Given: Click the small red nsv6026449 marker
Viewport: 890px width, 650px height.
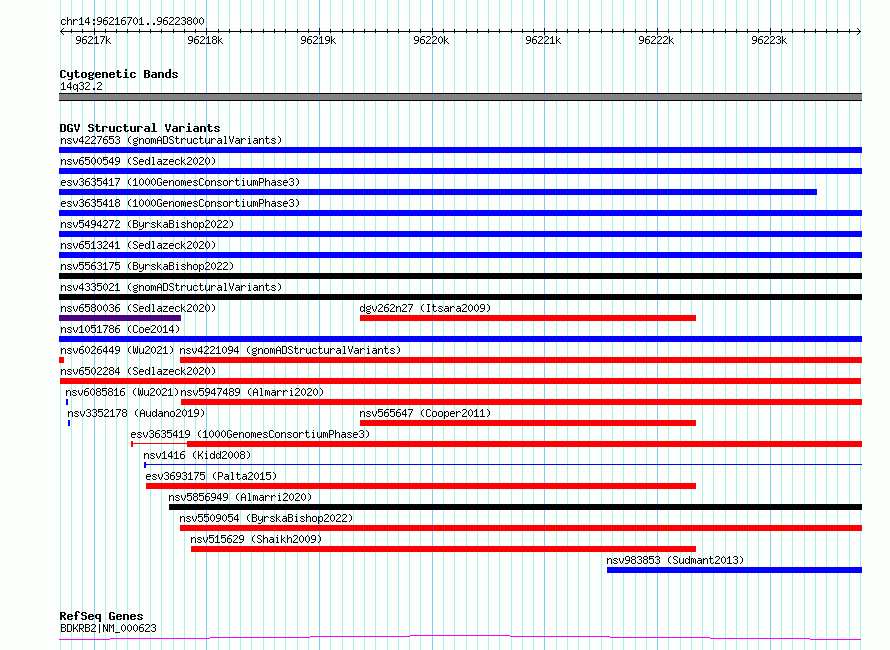Looking at the screenshot, I should pyautogui.click(x=61, y=360).
